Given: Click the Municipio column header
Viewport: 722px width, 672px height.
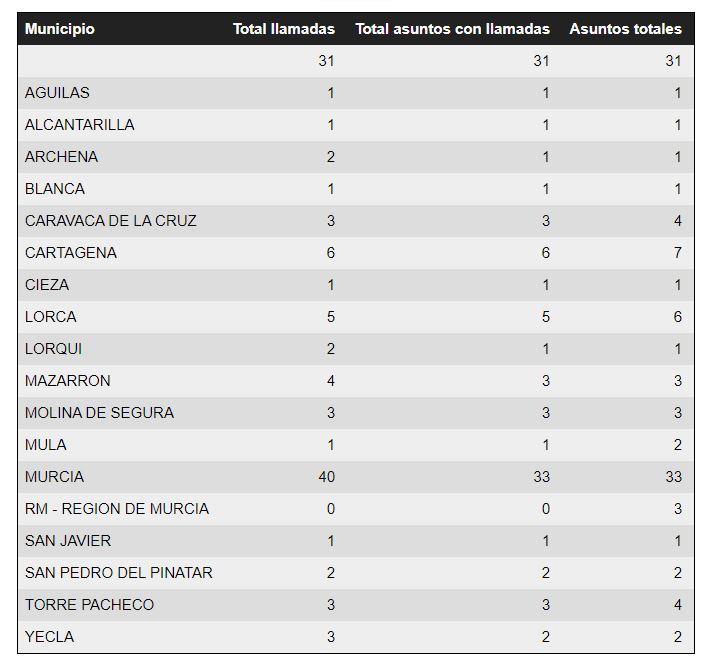Looking at the screenshot, I should (x=60, y=29).
